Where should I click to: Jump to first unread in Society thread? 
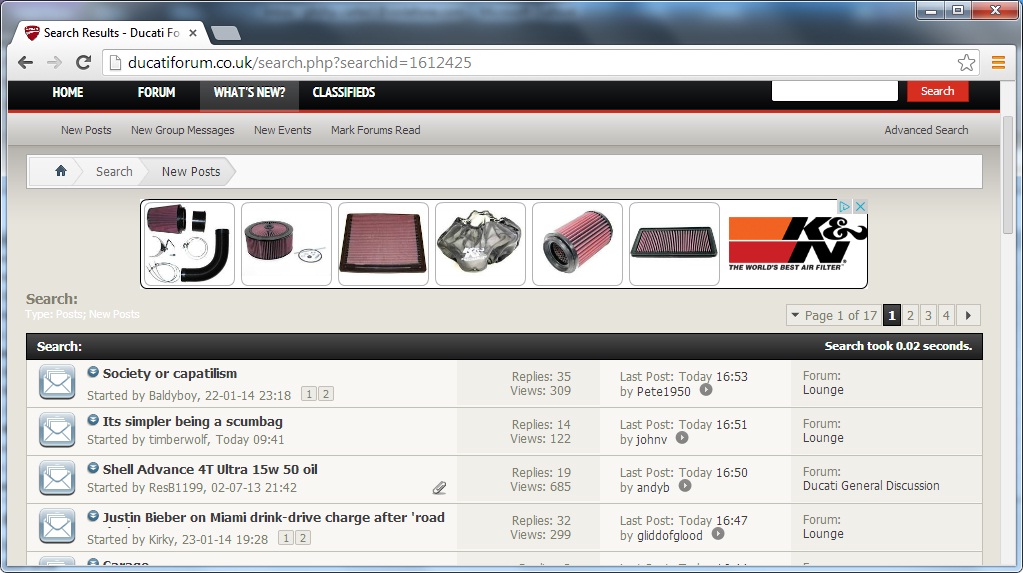93,373
